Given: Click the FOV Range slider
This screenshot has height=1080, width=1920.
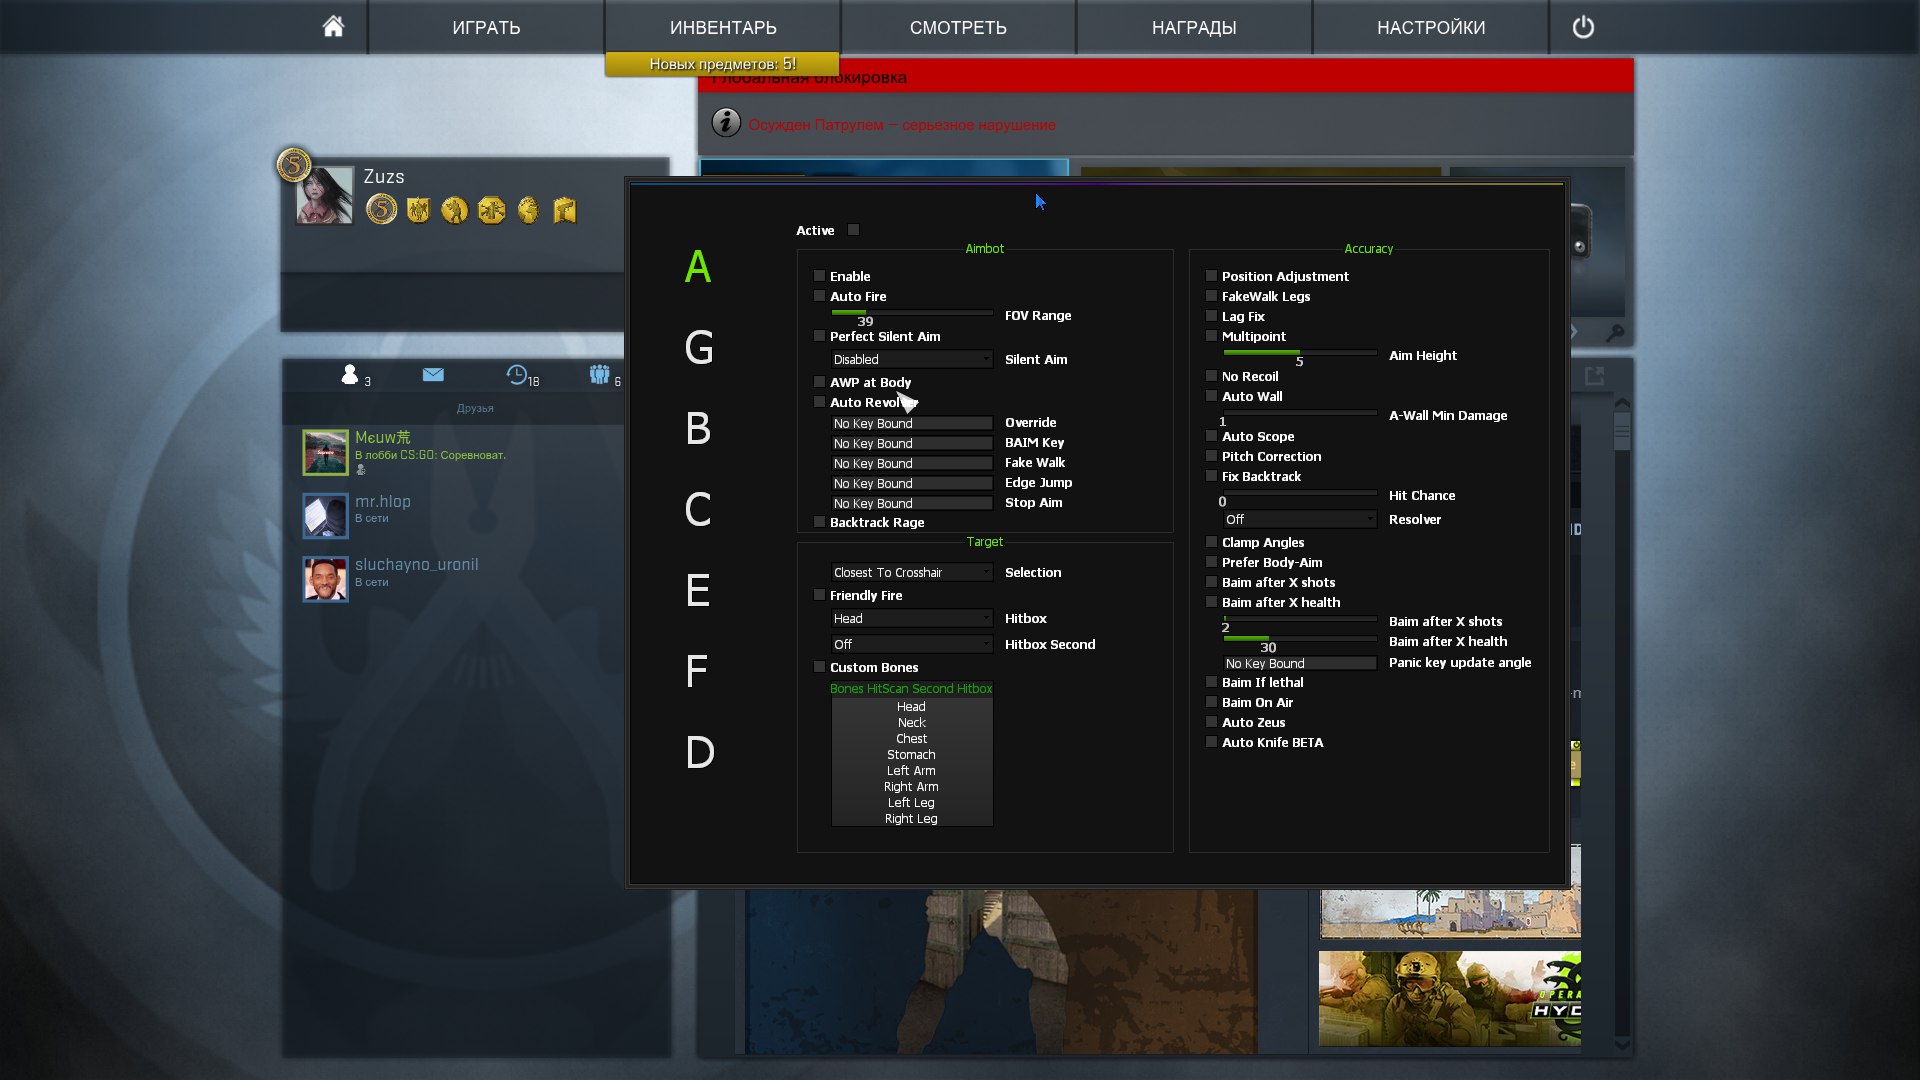Looking at the screenshot, I should tap(911, 312).
